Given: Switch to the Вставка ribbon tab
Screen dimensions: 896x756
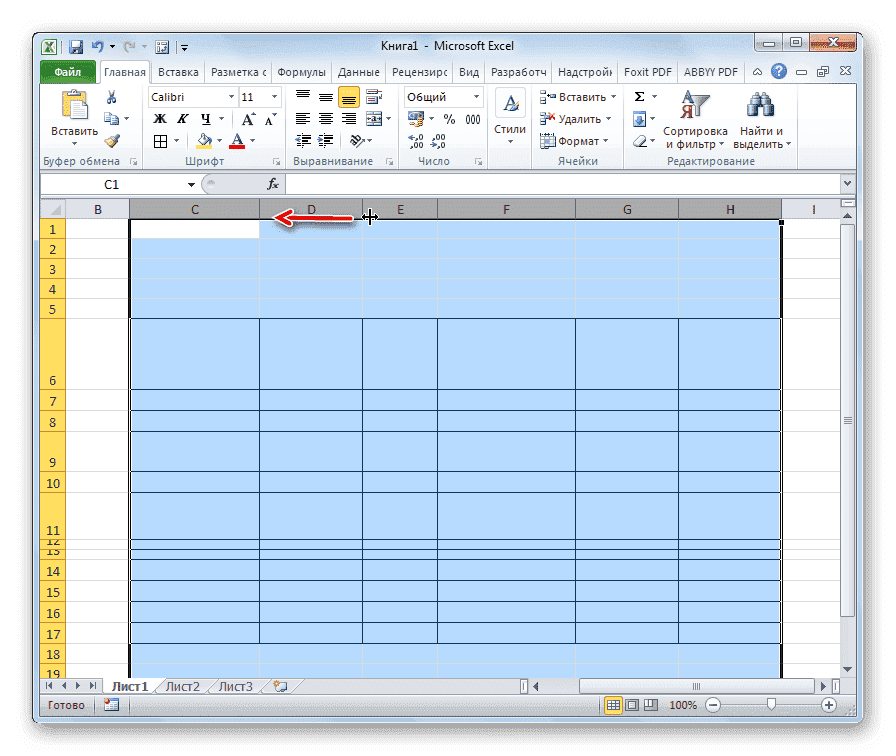Looking at the screenshot, I should [178, 71].
